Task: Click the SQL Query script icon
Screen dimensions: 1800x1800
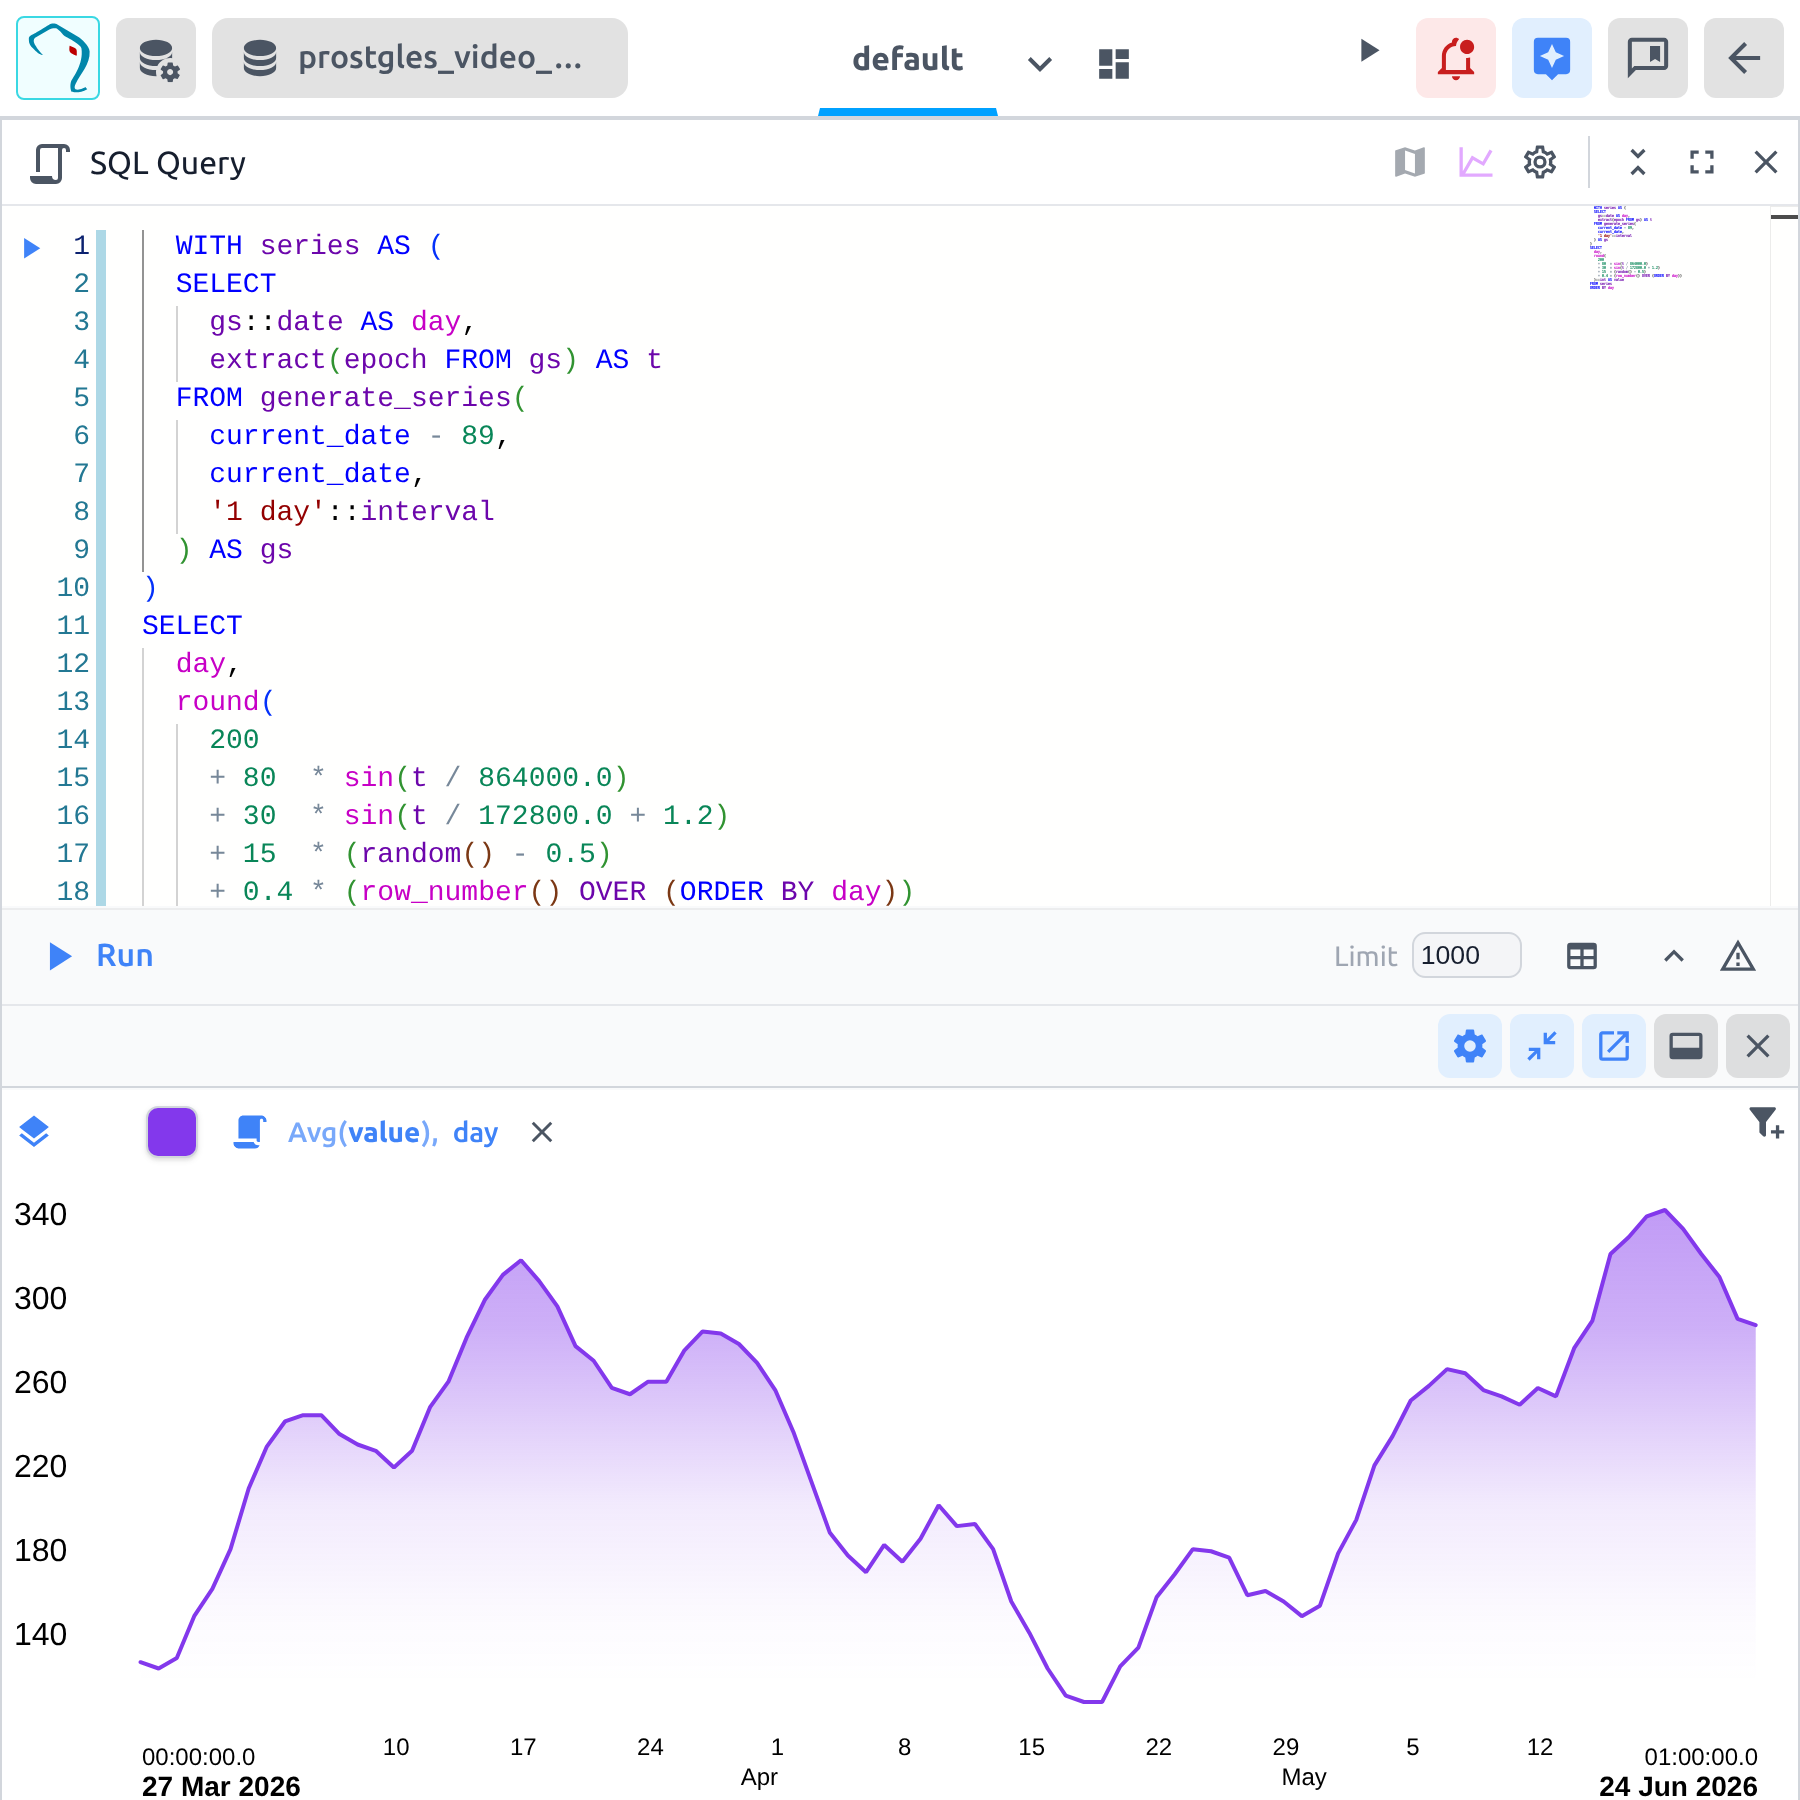Action: (50, 163)
